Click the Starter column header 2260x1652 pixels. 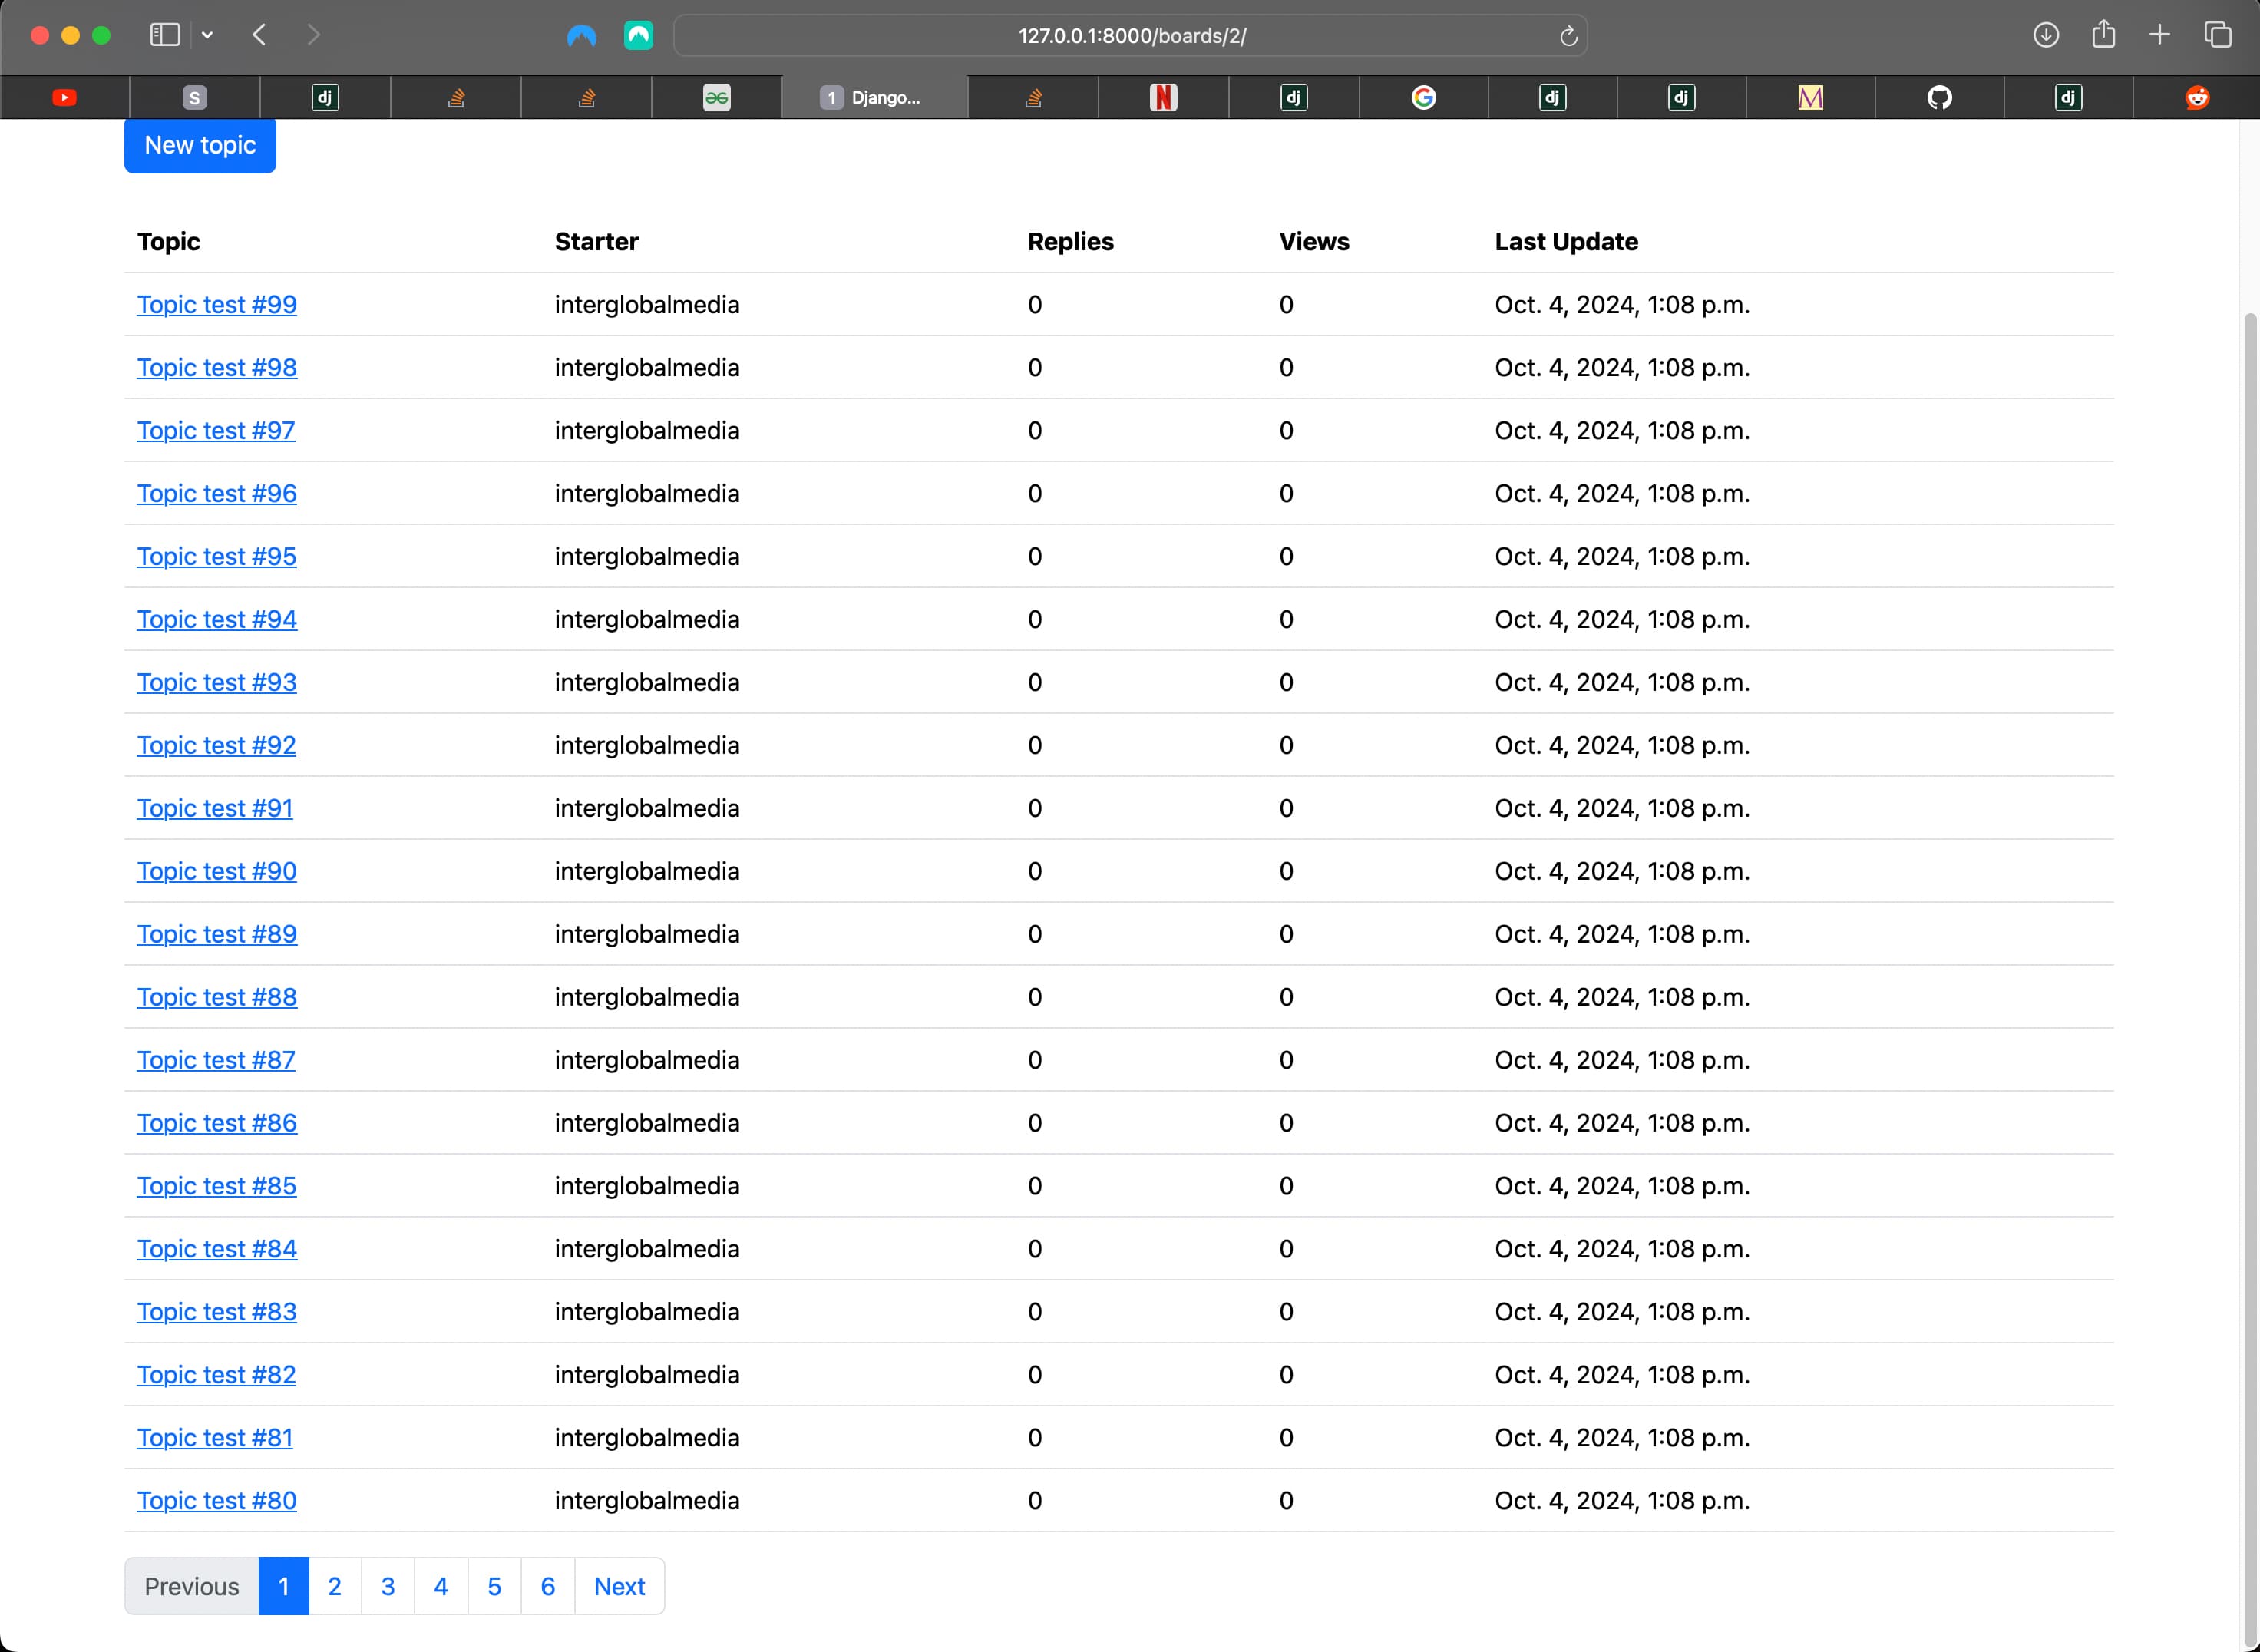(x=597, y=242)
